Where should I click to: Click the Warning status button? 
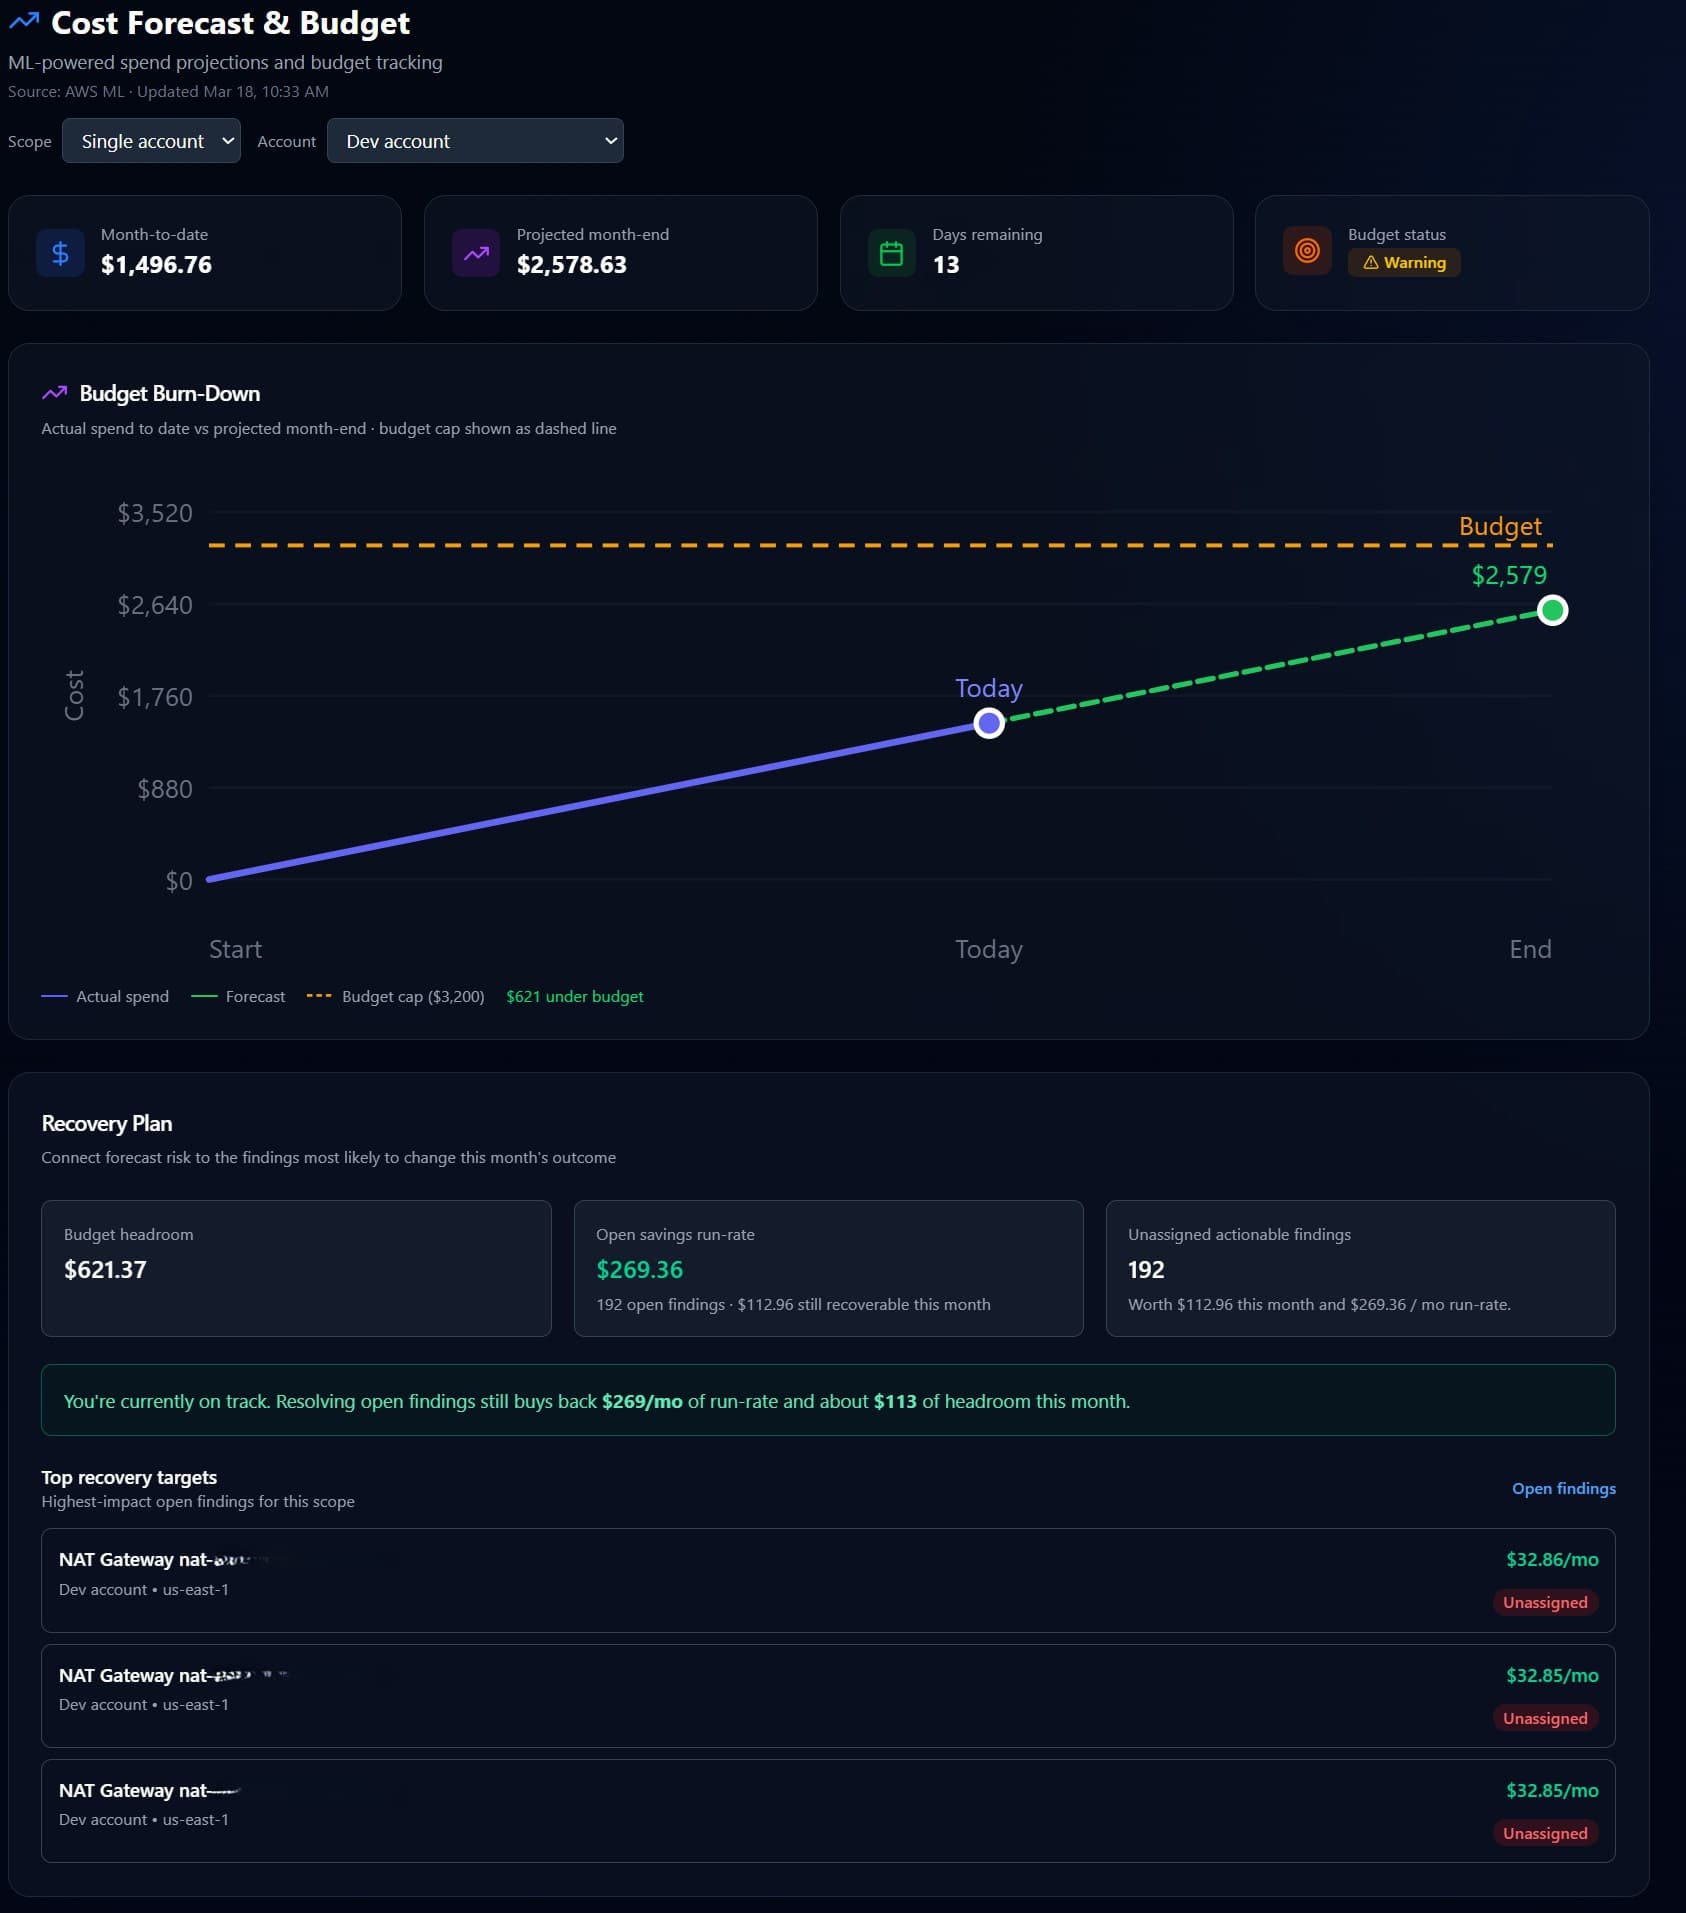point(1404,262)
